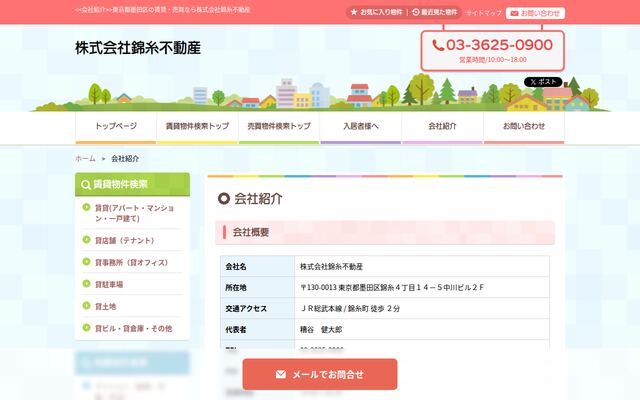Click green arrow icon beside 貸駐車場

(86, 284)
